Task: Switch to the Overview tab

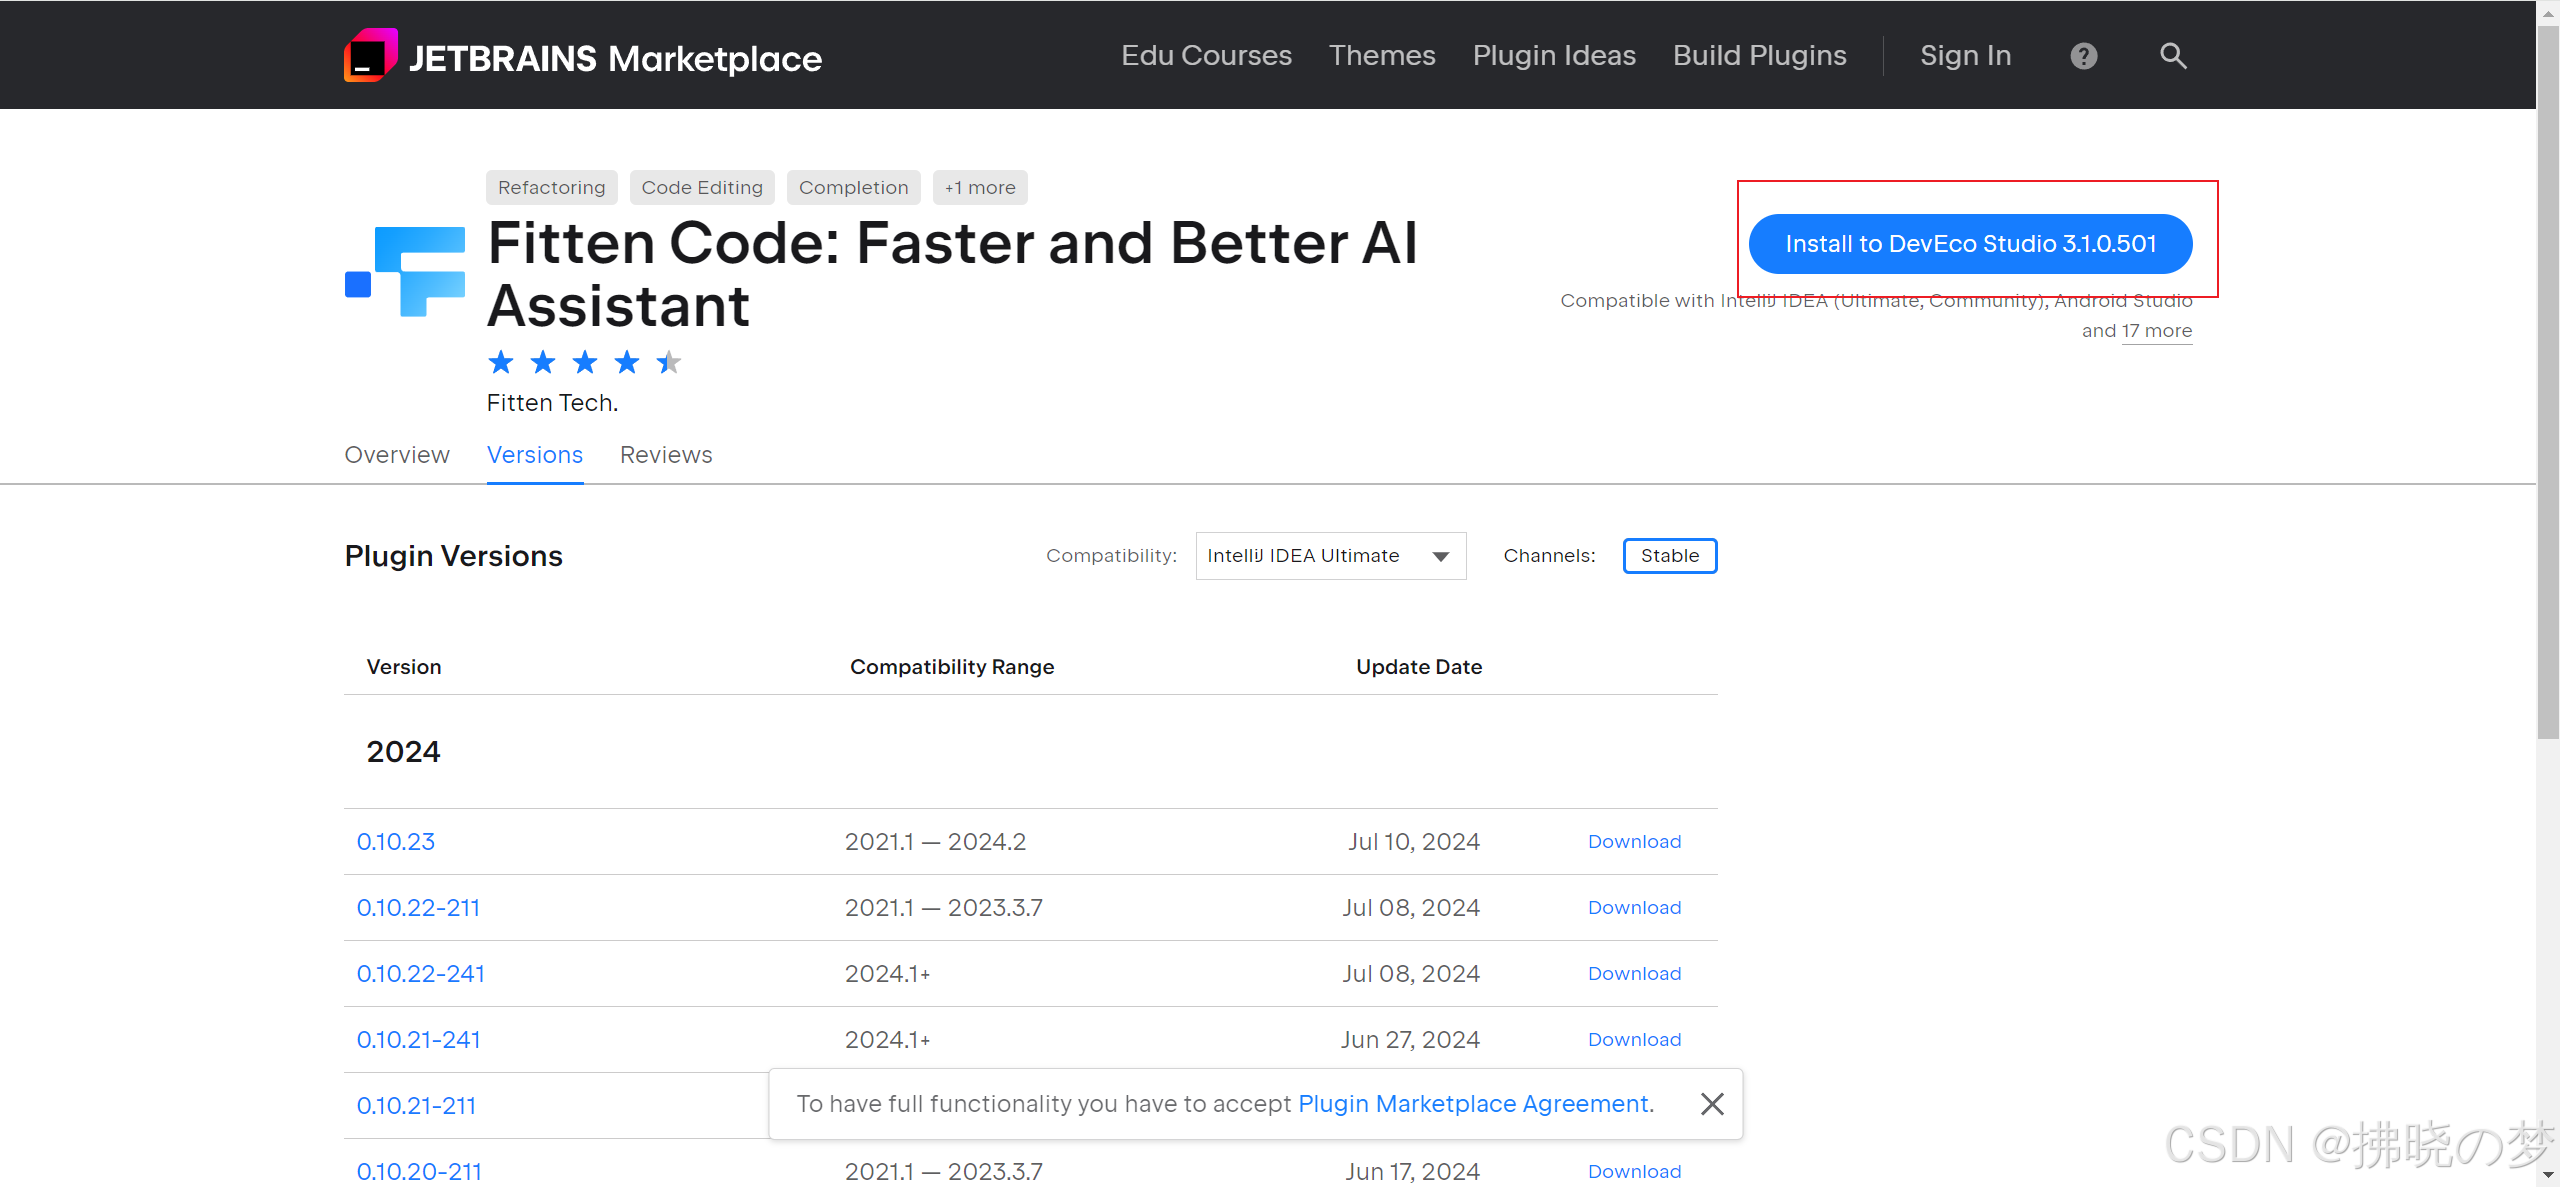Action: point(396,454)
